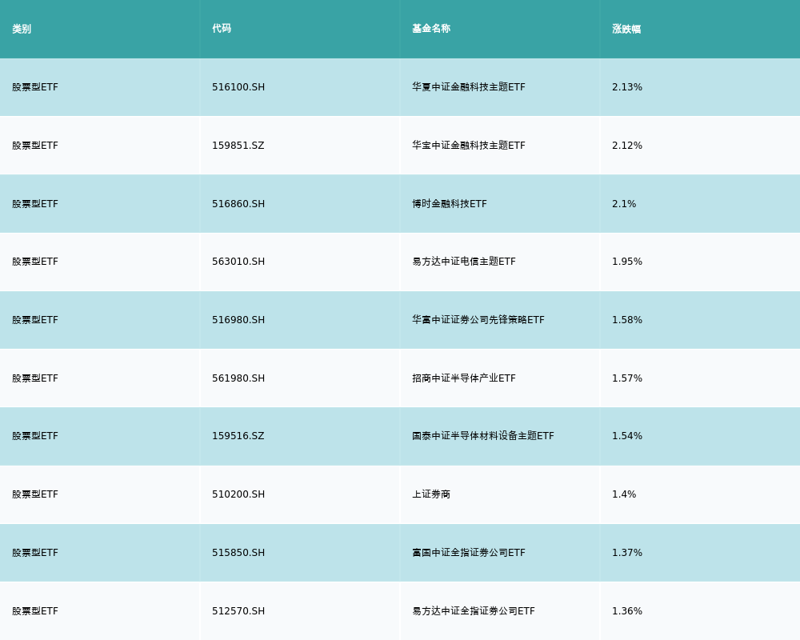Click the 2.1% change value
800x640 pixels.
click(624, 204)
